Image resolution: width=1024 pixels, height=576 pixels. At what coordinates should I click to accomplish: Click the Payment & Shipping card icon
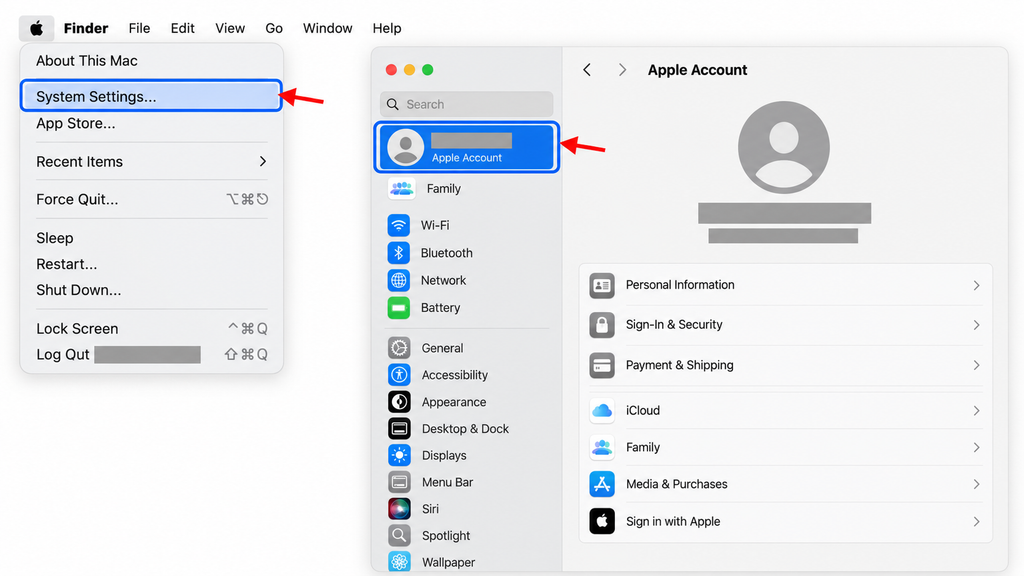pos(602,365)
